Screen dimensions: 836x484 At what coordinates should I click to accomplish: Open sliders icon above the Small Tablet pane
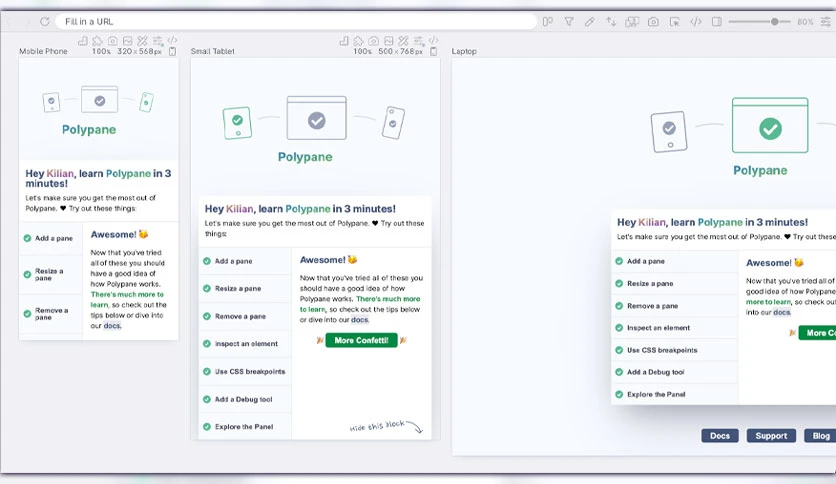point(419,41)
